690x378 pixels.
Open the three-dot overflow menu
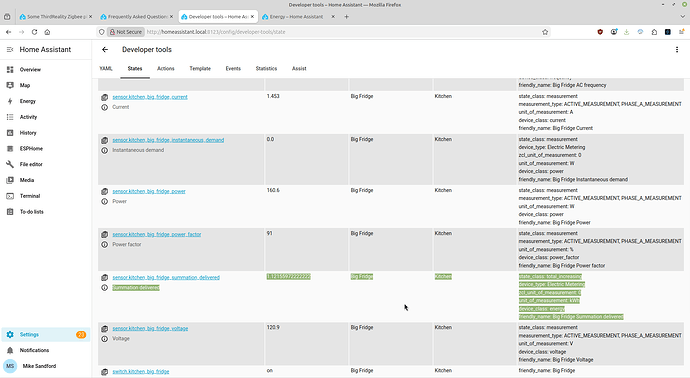click(677, 50)
